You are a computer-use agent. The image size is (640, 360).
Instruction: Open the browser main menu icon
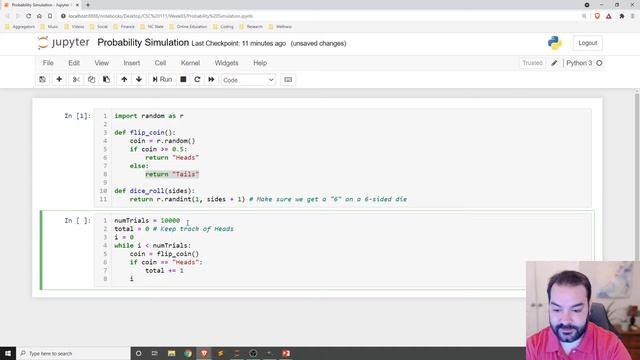point(633,16)
